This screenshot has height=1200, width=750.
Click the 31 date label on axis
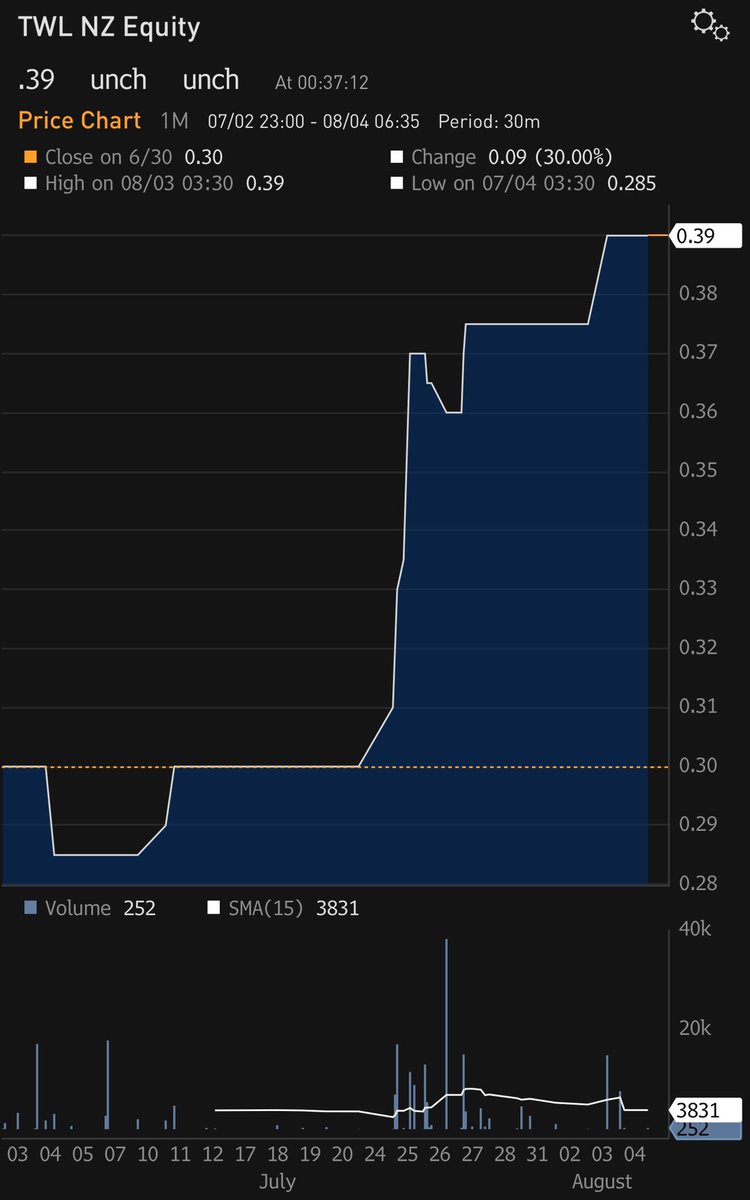click(537, 1153)
